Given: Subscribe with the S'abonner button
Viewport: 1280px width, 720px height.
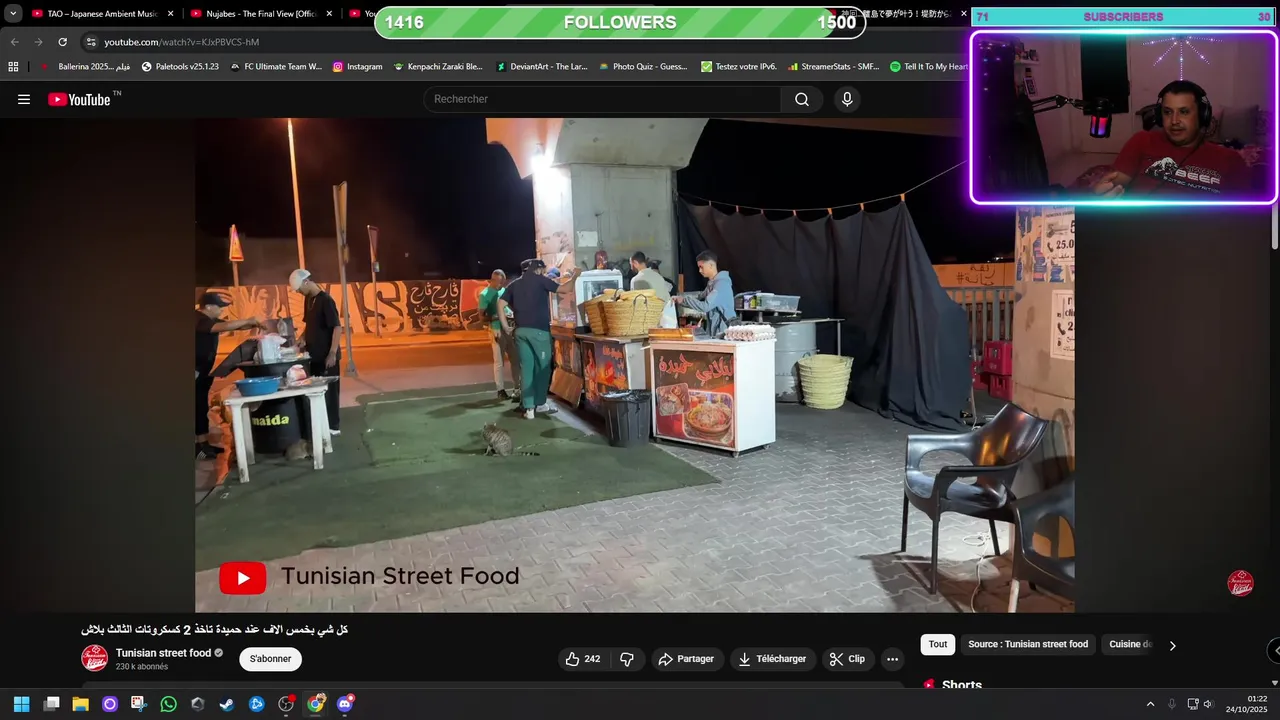Looking at the screenshot, I should tap(270, 659).
